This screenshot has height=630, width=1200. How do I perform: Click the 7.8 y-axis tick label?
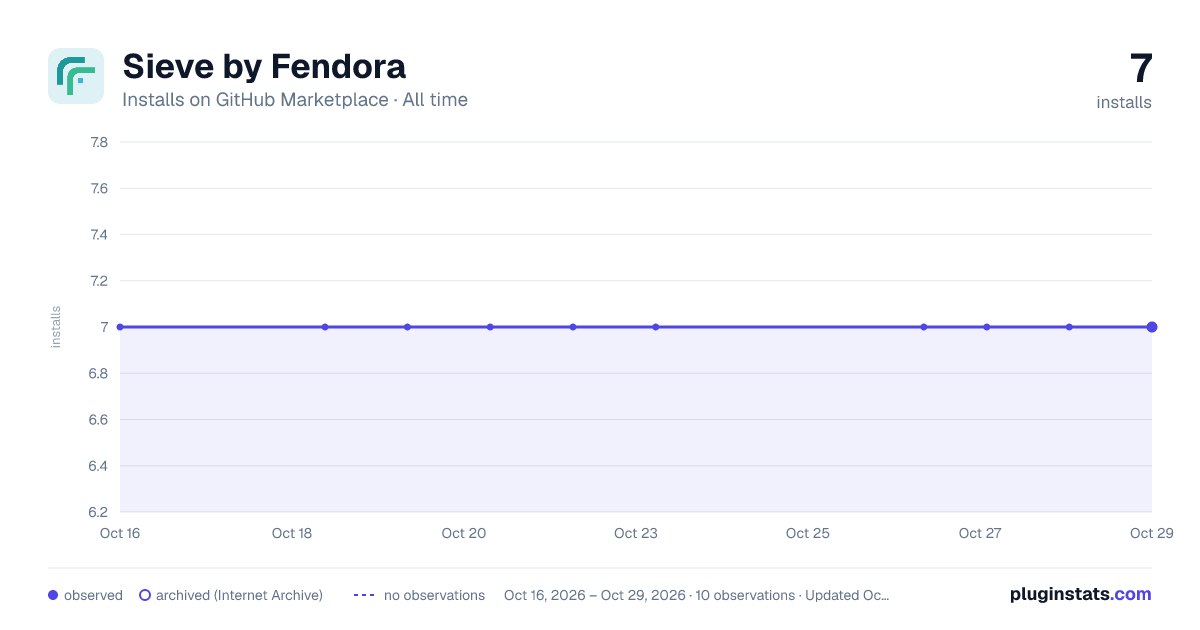click(98, 142)
